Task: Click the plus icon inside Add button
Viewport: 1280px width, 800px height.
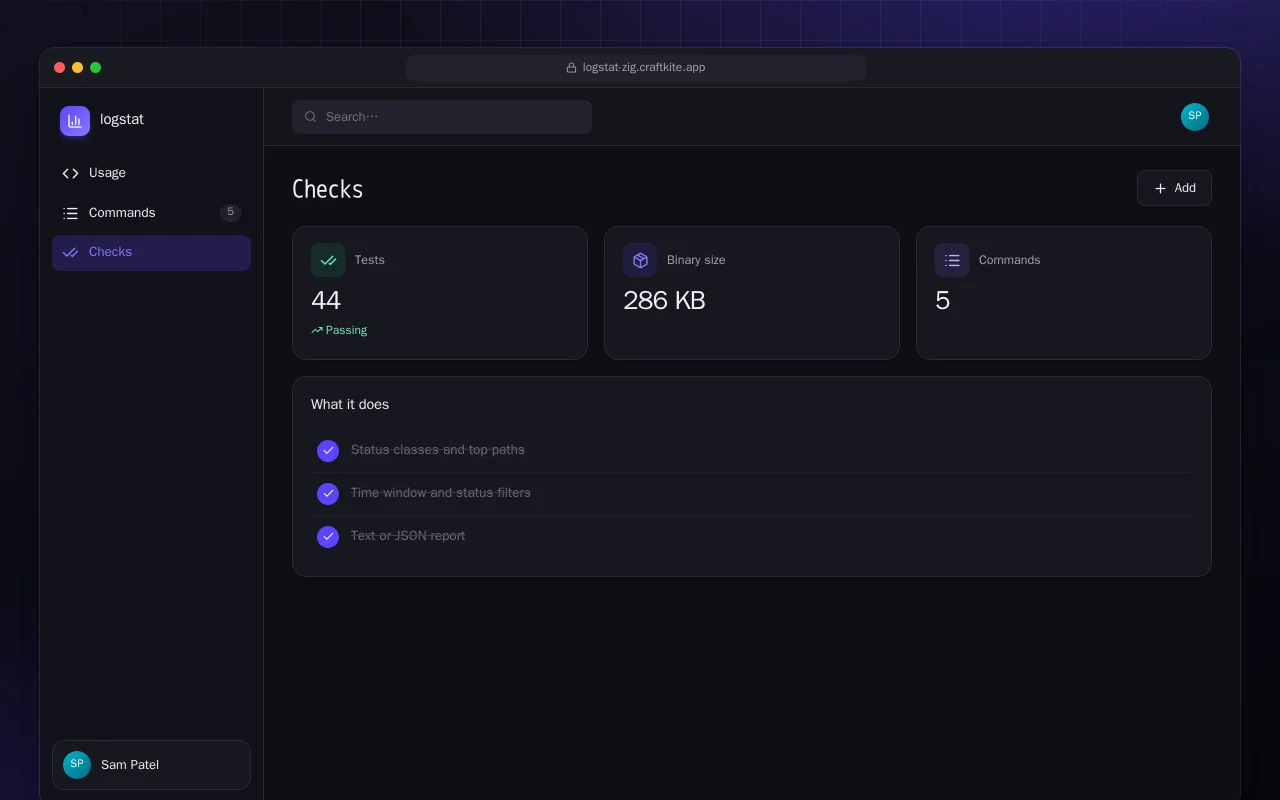Action: [x=1160, y=188]
